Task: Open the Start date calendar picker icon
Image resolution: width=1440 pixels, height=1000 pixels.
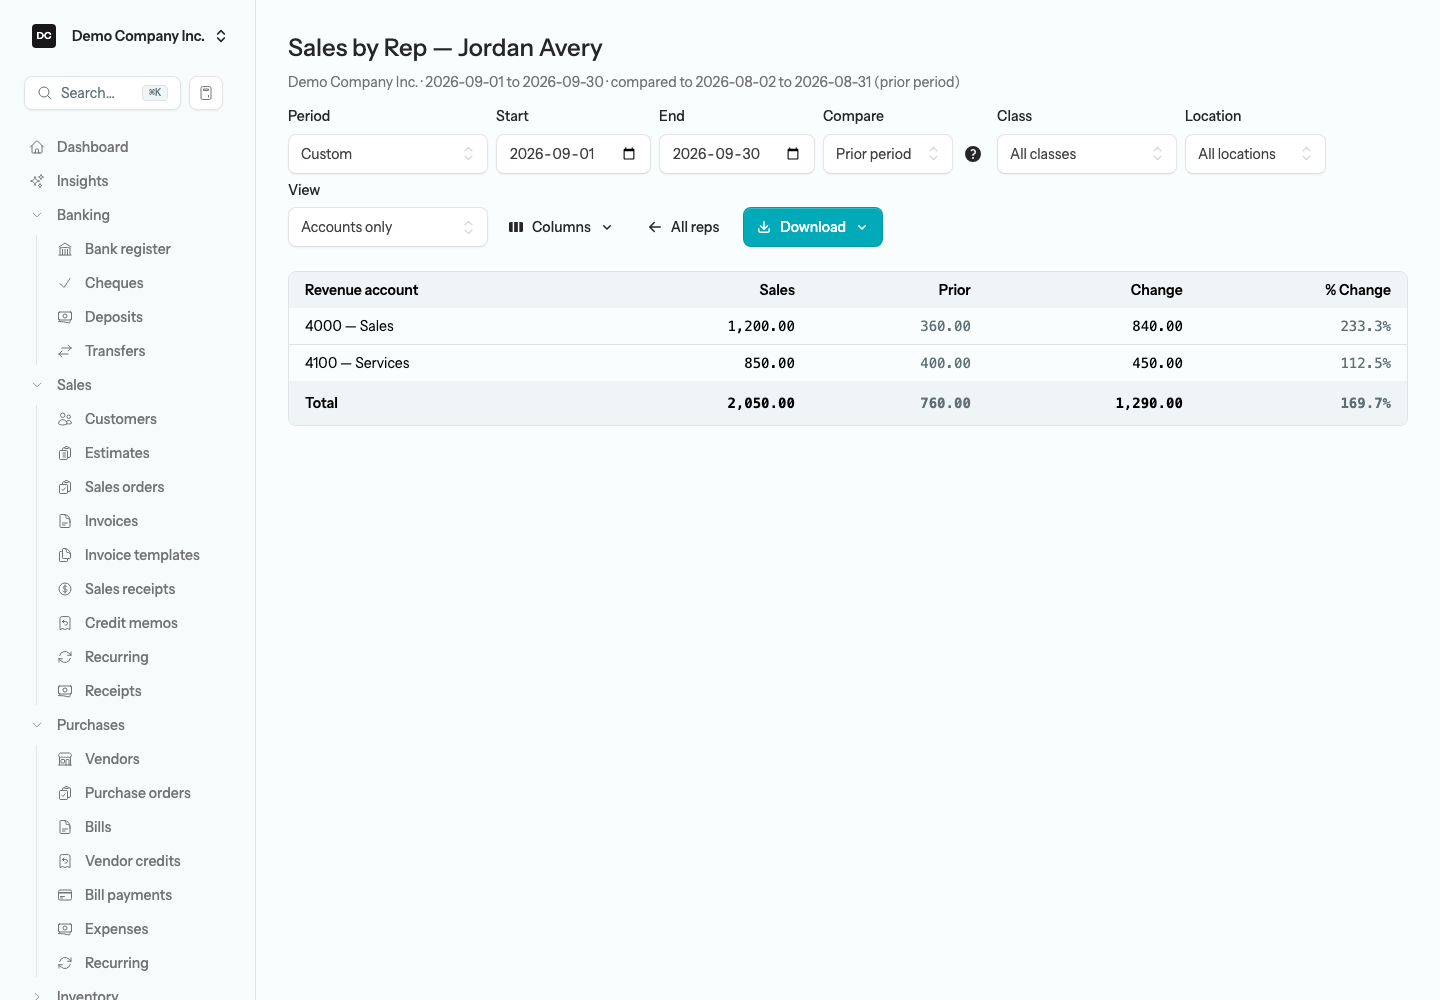Action: pos(629,154)
